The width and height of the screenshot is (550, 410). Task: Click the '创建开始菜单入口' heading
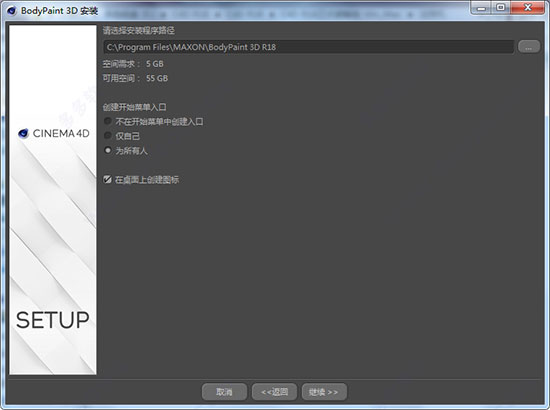[134, 107]
